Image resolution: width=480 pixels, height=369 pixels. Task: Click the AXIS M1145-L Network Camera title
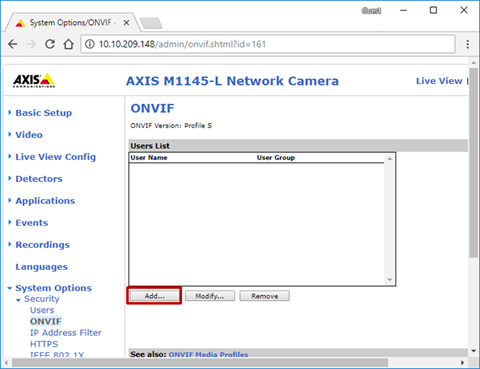click(x=232, y=81)
